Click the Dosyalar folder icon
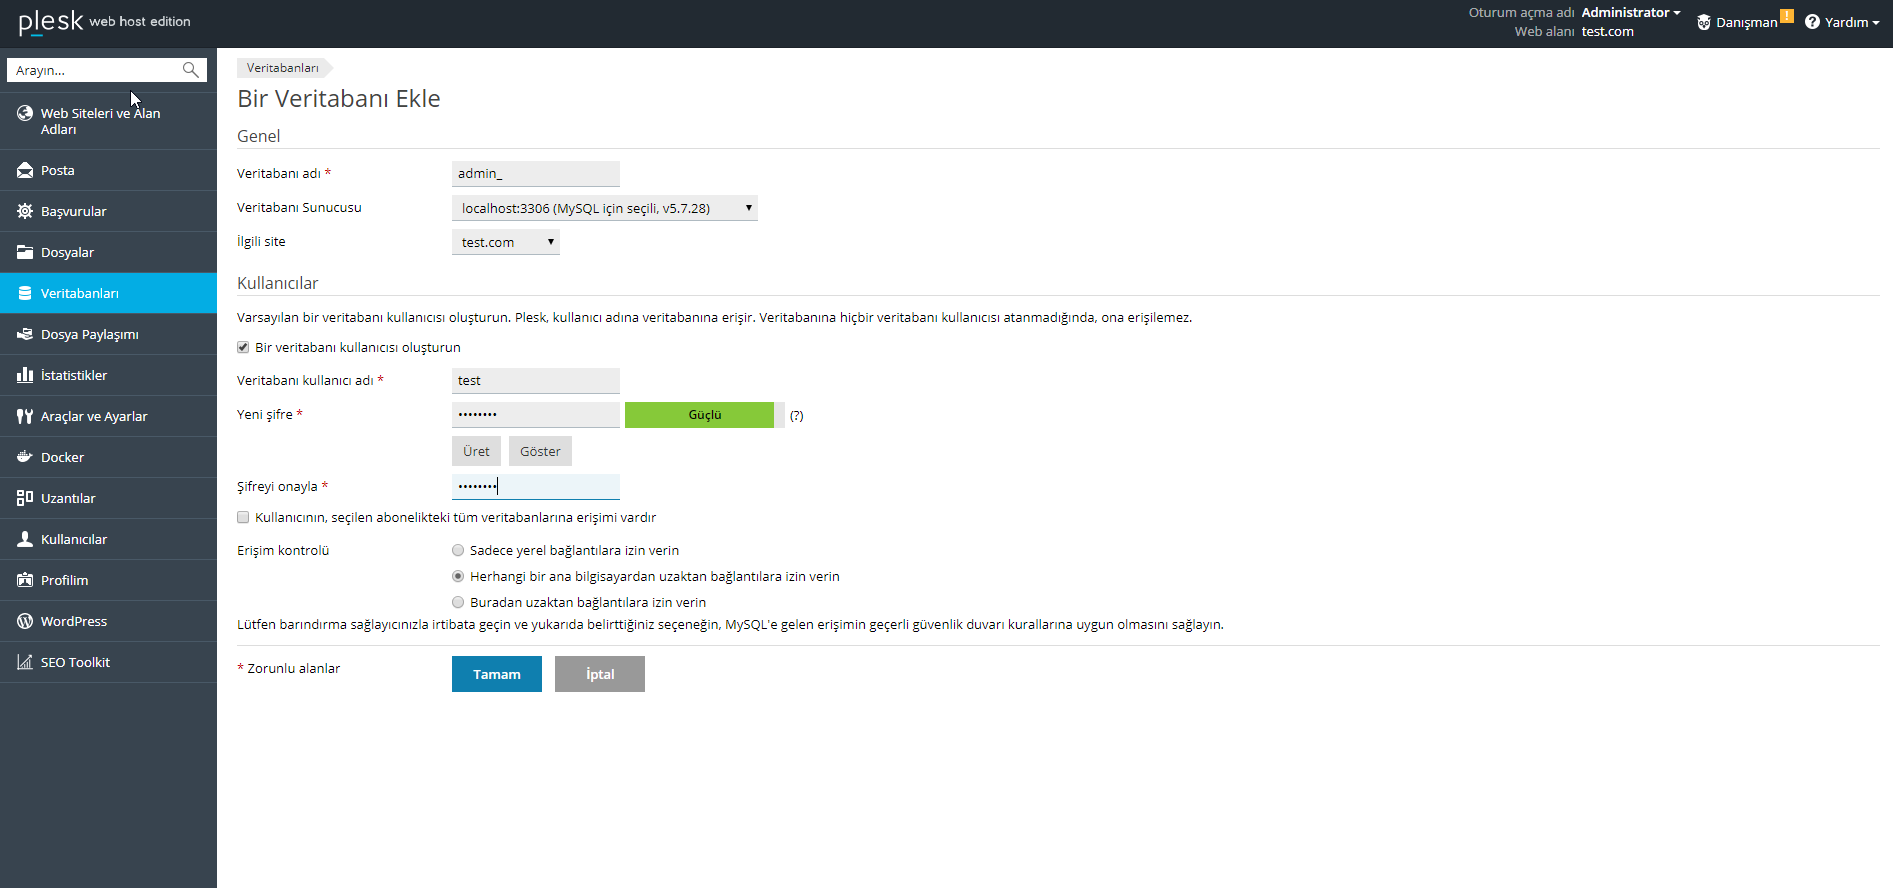Viewport: 1893px width, 888px height. point(25,252)
